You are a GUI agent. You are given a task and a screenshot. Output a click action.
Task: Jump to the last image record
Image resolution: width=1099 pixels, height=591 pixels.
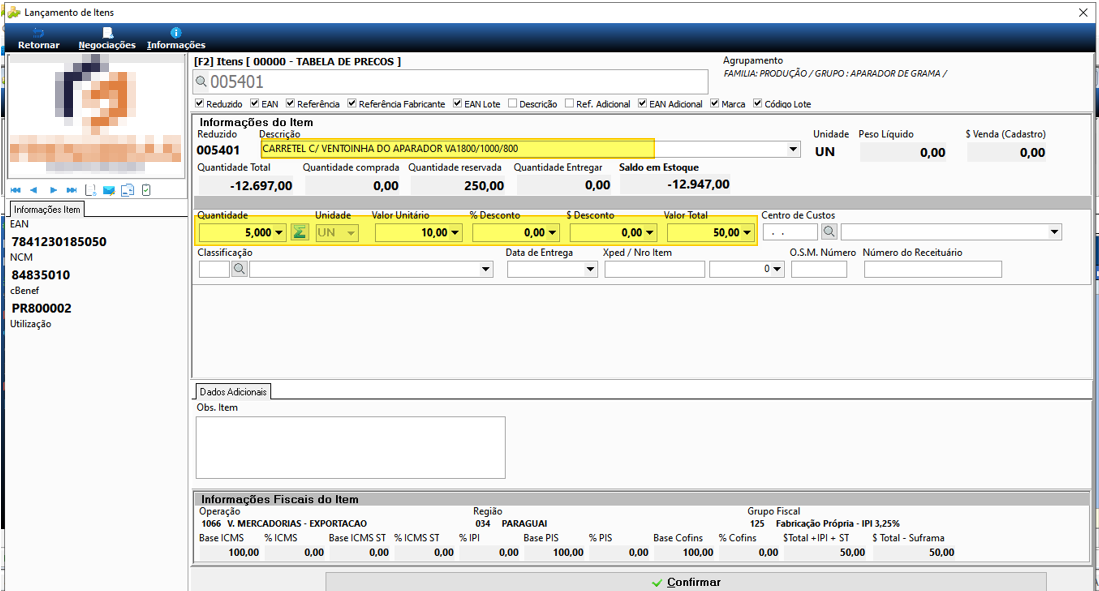click(71, 190)
